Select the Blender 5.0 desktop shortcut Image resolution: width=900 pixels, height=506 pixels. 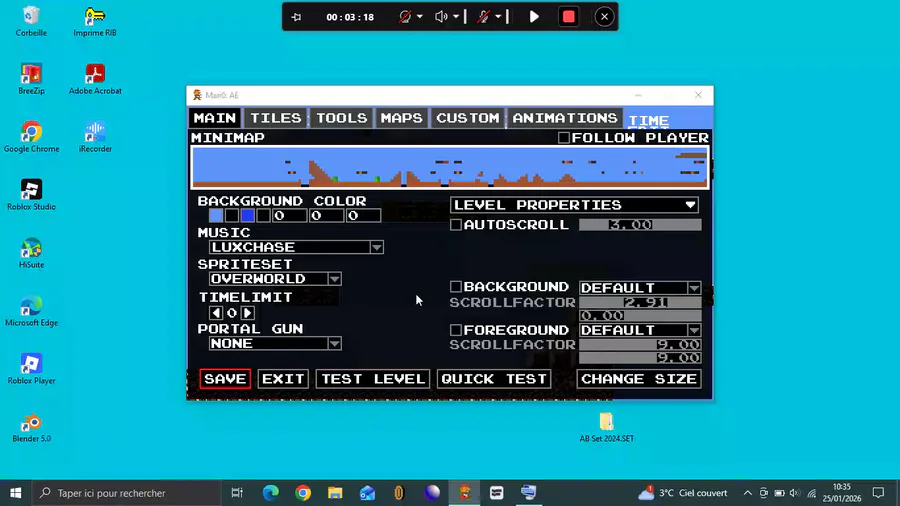pyautogui.click(x=31, y=427)
